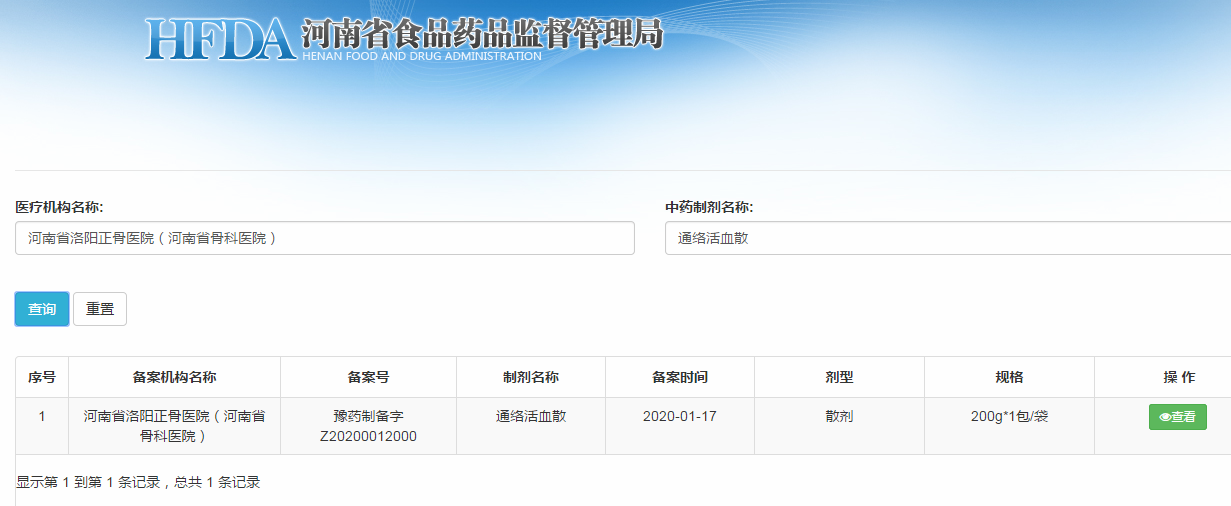
Task: Click the 制剂名称 column header
Action: click(531, 377)
